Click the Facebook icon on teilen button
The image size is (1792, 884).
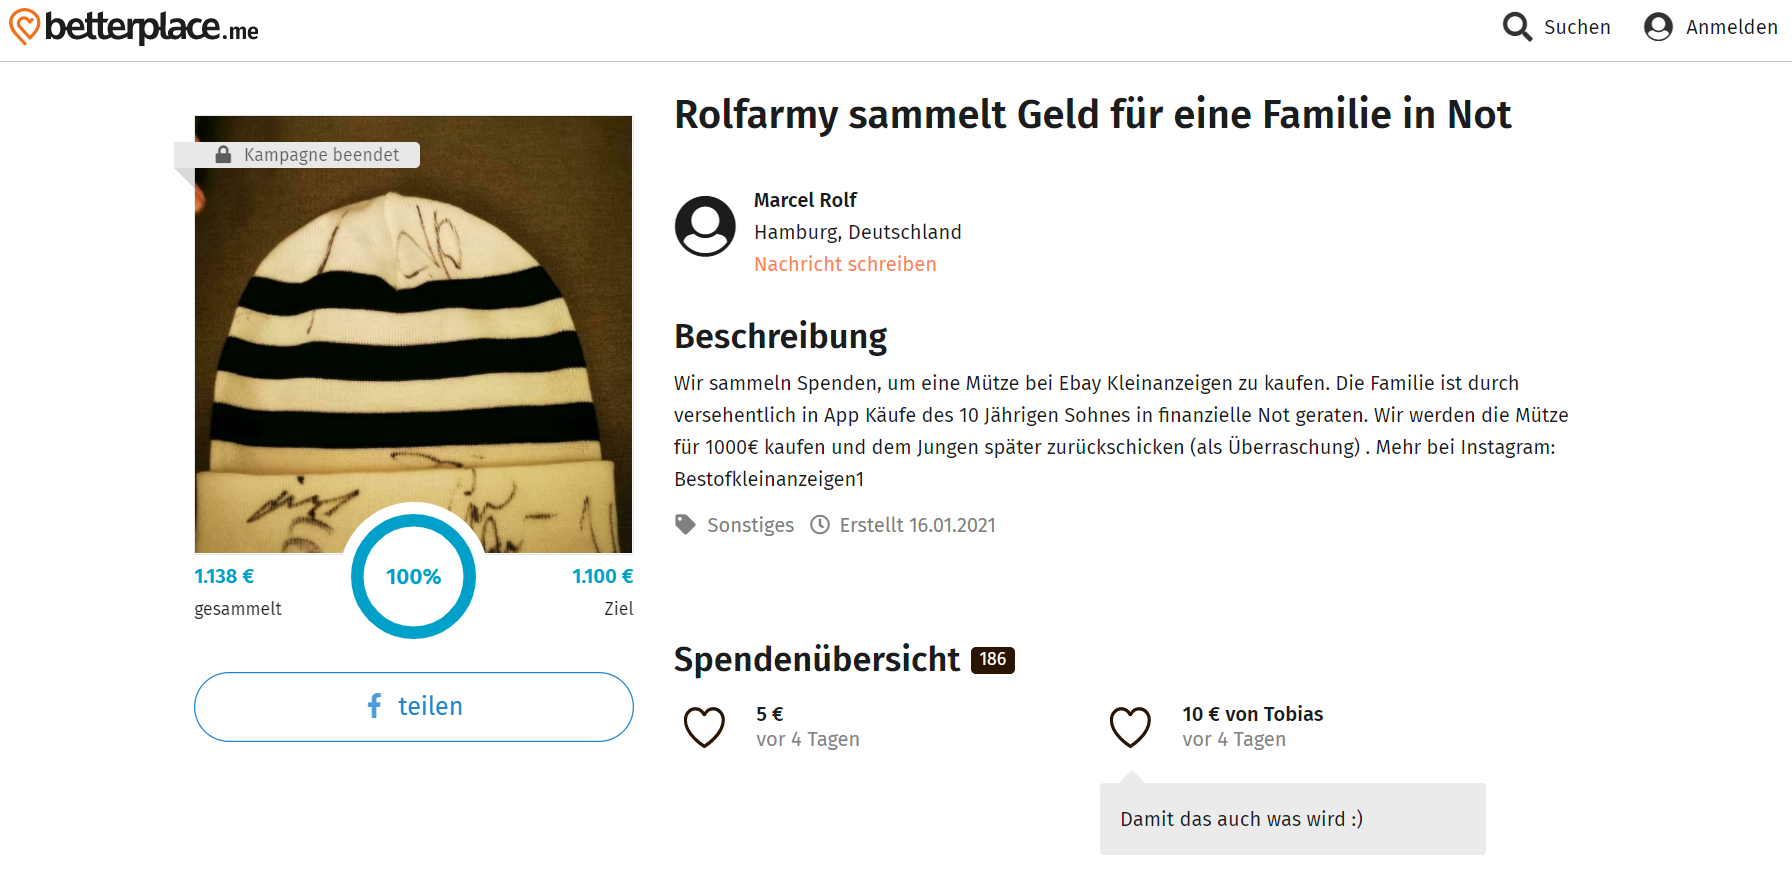(374, 706)
